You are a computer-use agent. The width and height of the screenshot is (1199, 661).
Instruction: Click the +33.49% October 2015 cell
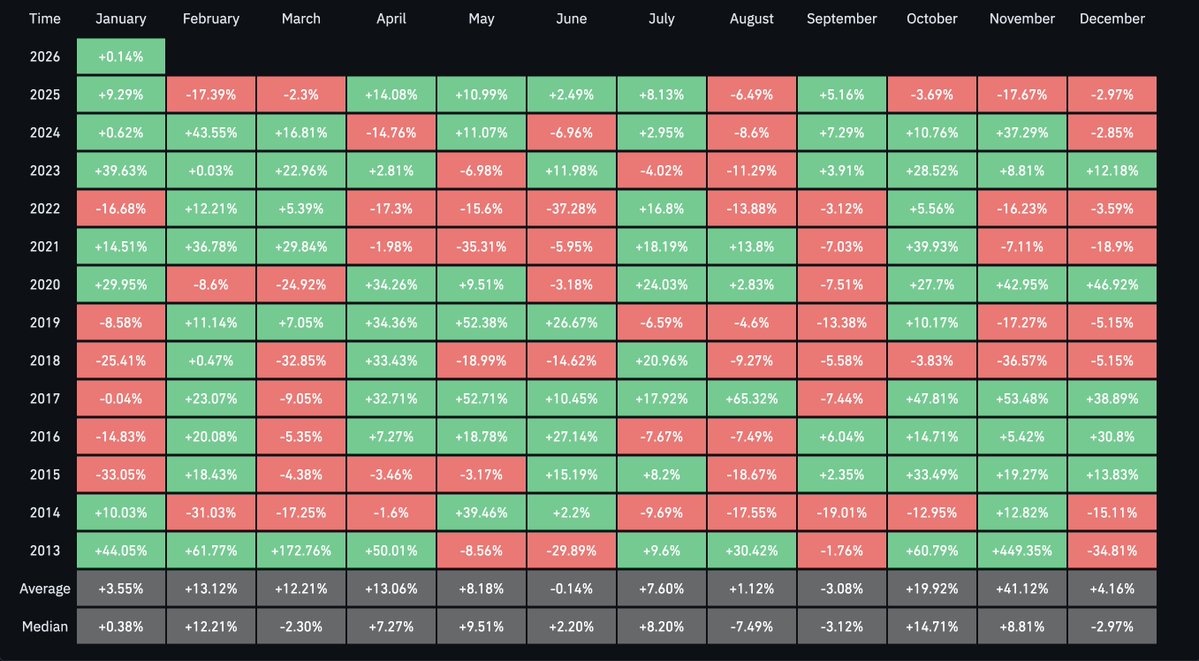coord(931,475)
